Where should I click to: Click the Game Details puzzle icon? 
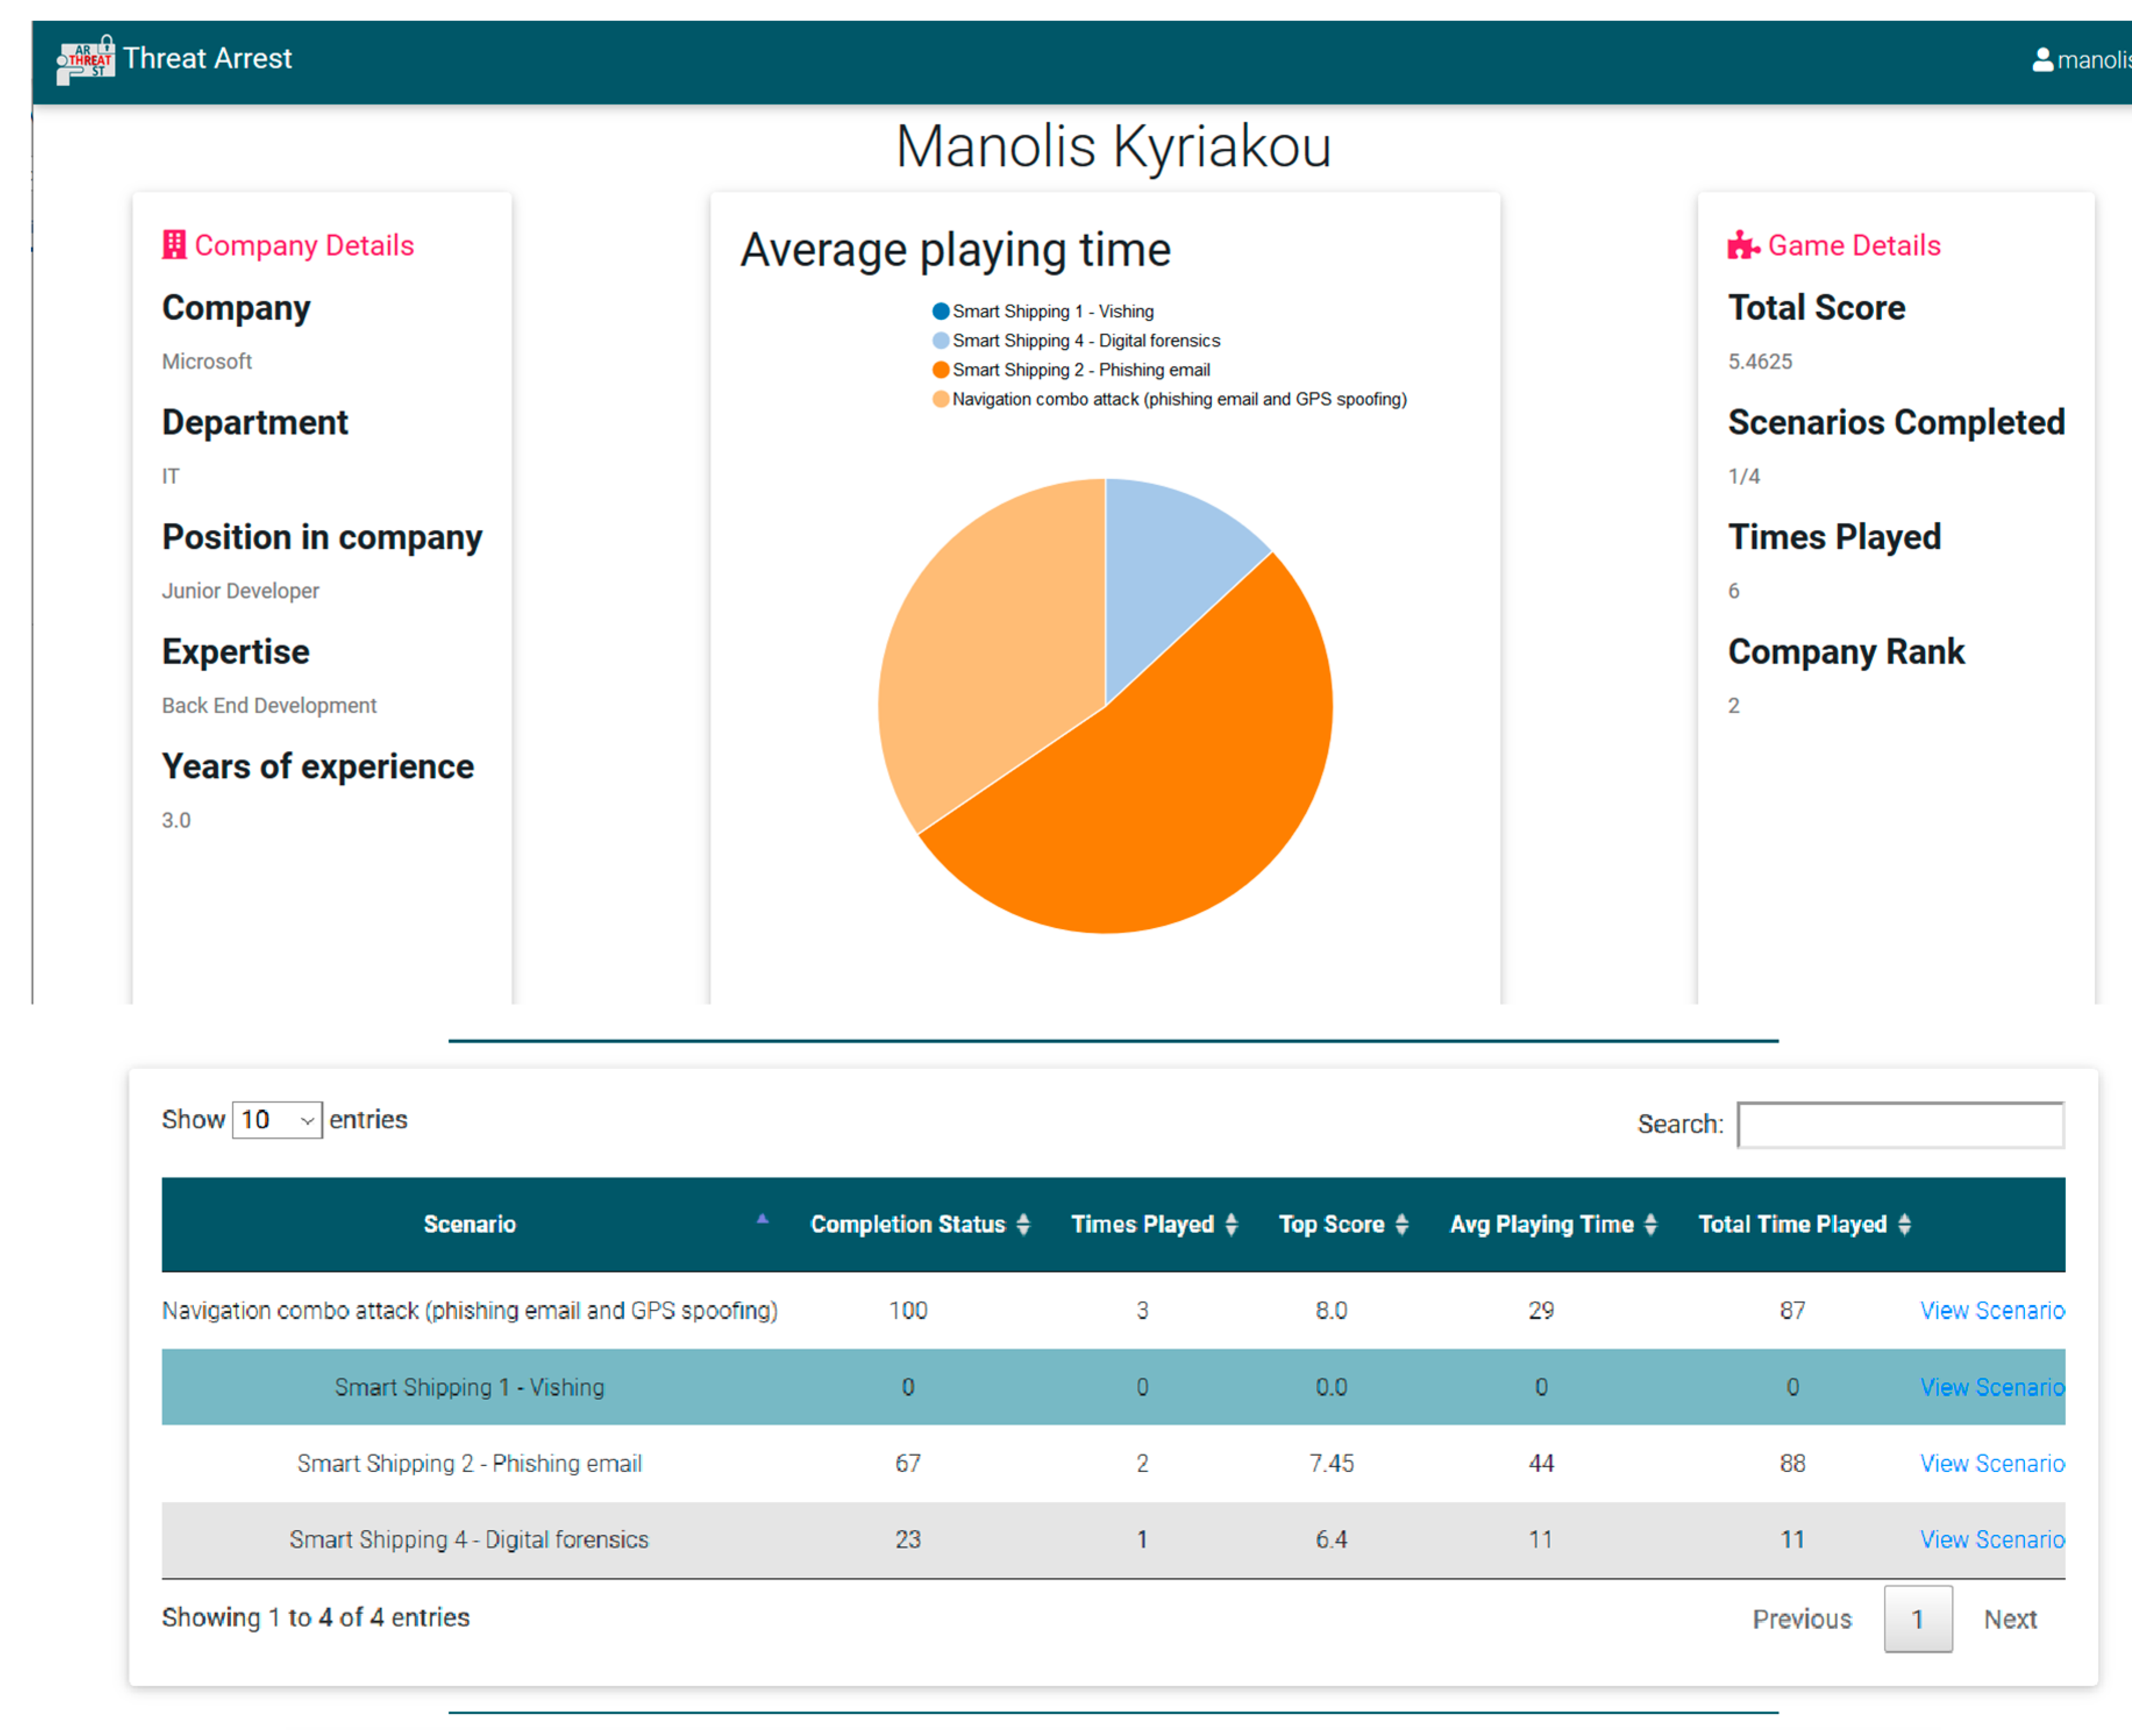(x=1742, y=245)
